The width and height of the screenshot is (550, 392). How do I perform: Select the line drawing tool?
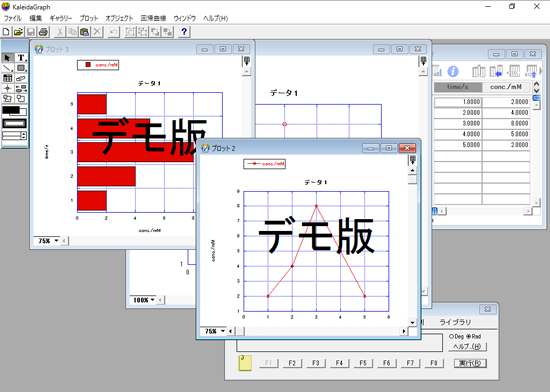8,68
